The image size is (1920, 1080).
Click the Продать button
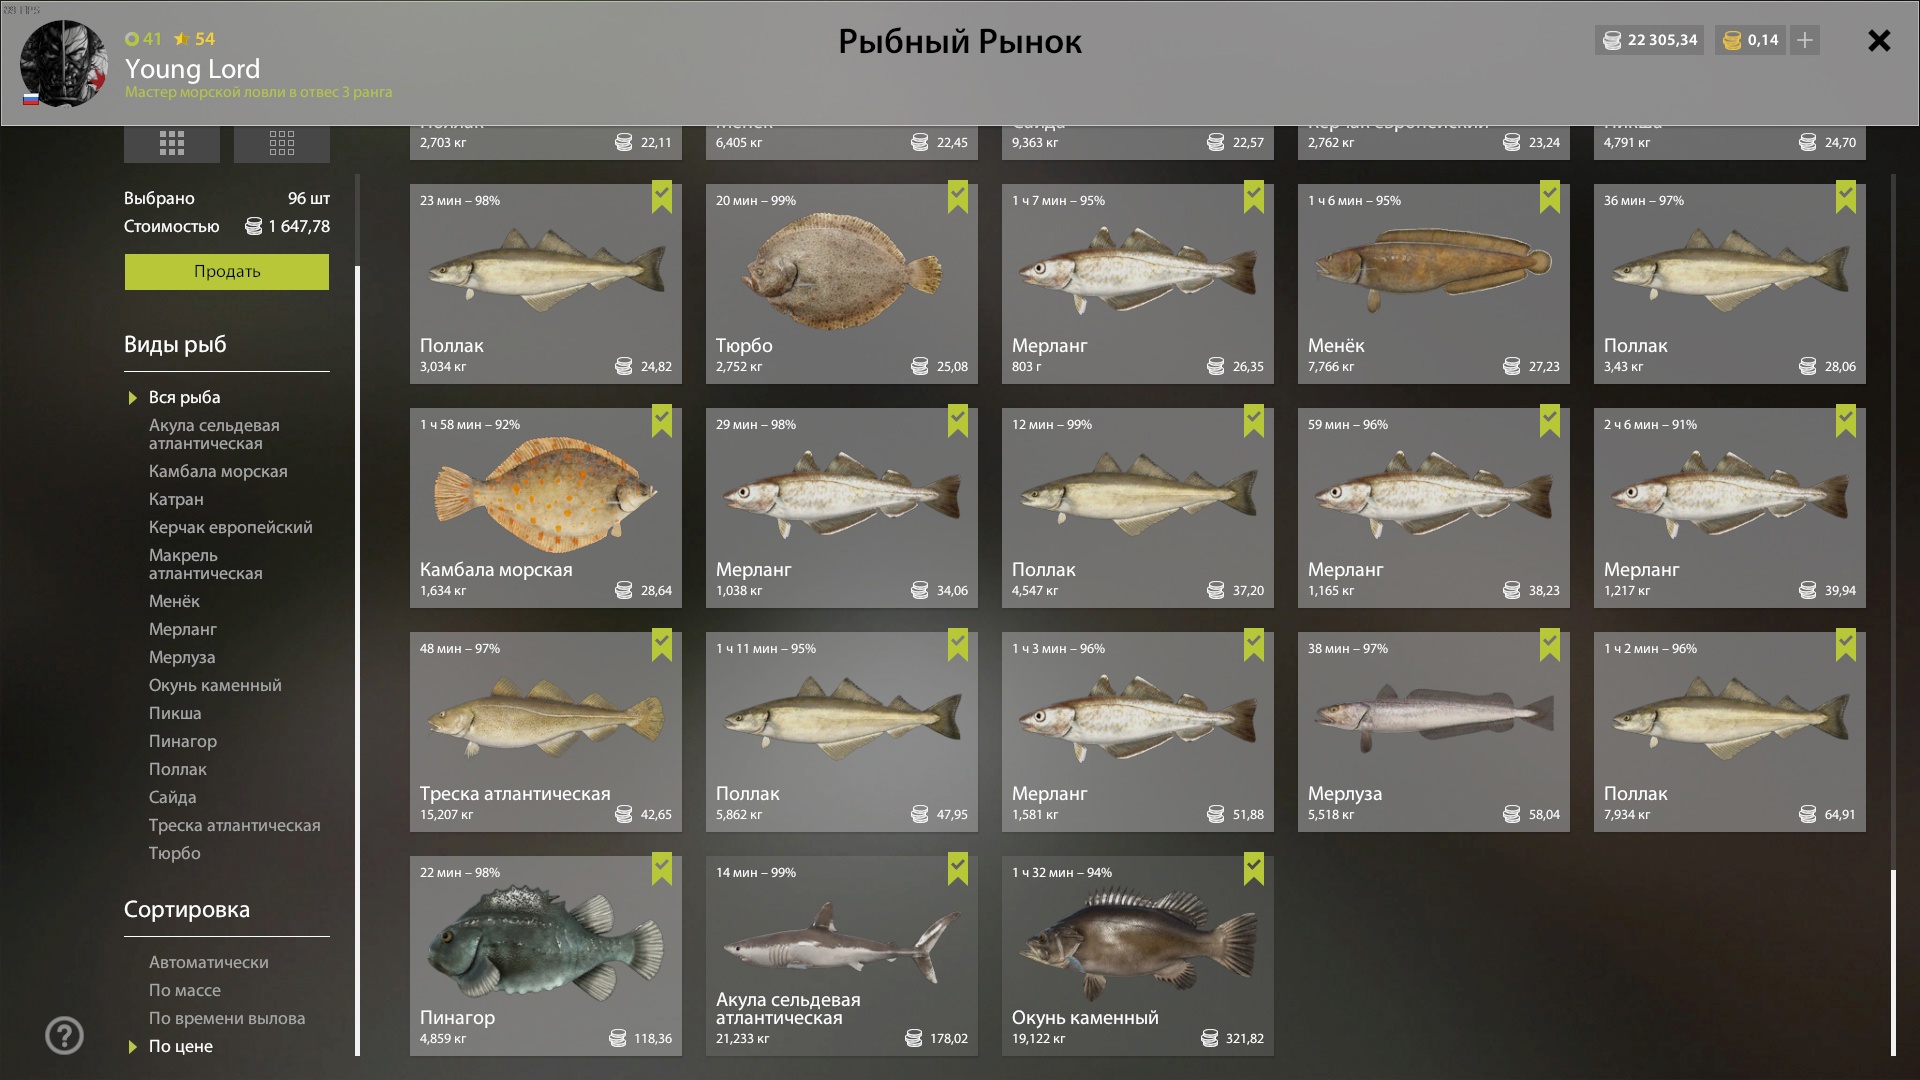tap(227, 272)
